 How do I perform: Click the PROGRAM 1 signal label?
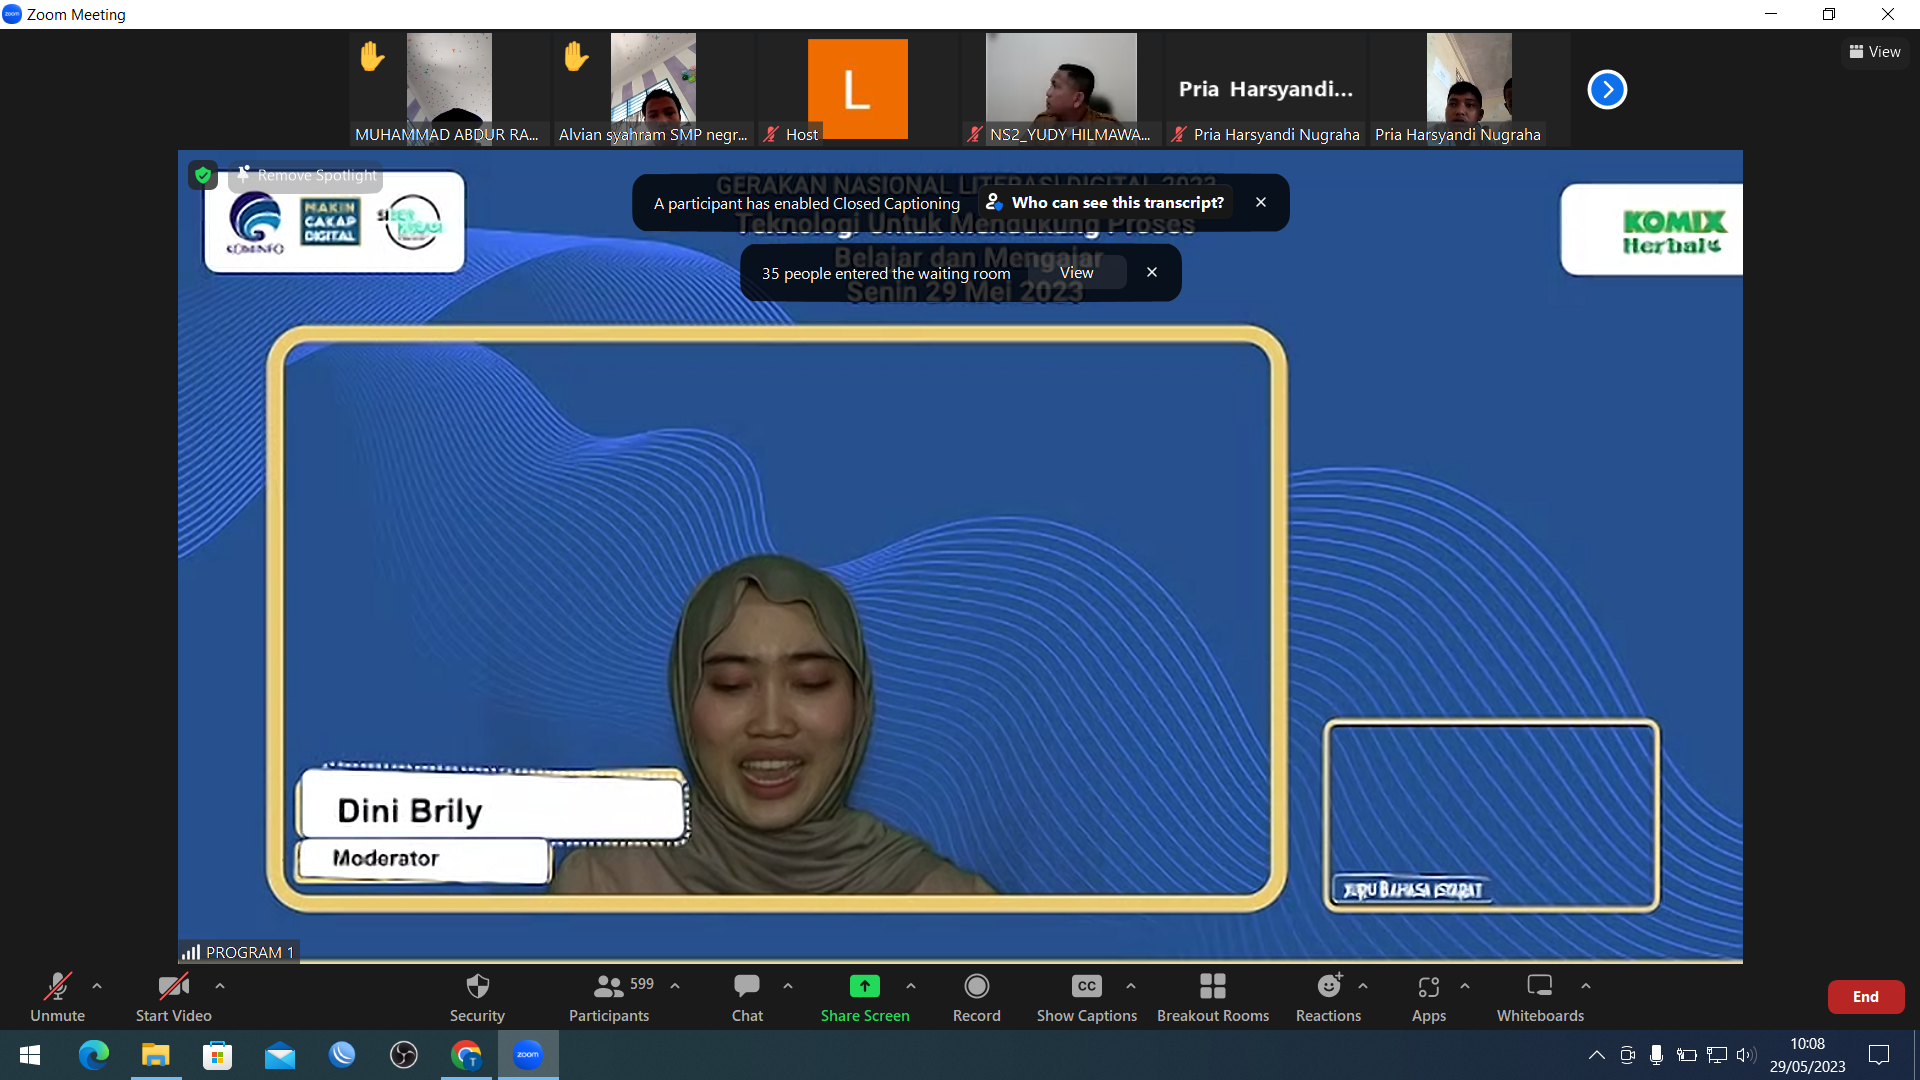[x=238, y=952]
